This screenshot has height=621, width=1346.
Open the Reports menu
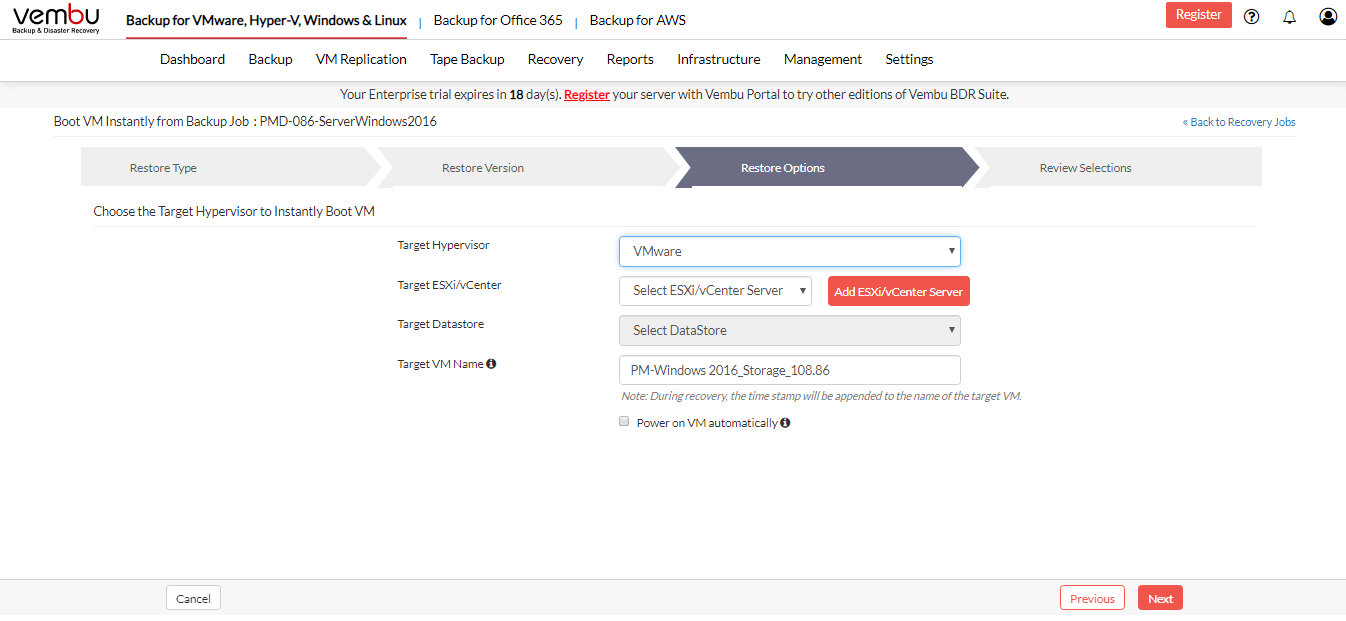click(630, 59)
